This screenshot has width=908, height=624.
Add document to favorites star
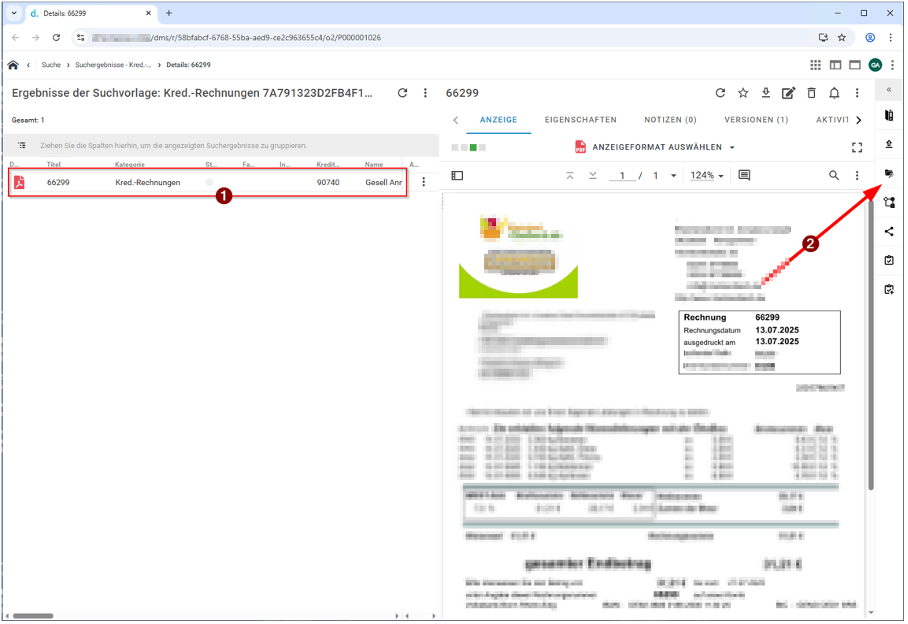pyautogui.click(x=743, y=93)
